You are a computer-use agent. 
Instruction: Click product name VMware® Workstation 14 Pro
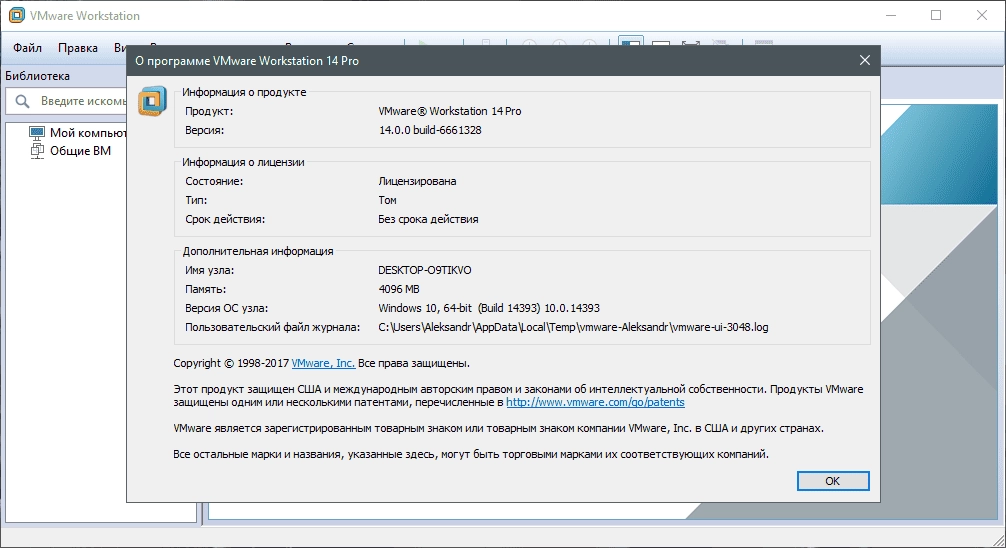point(450,111)
